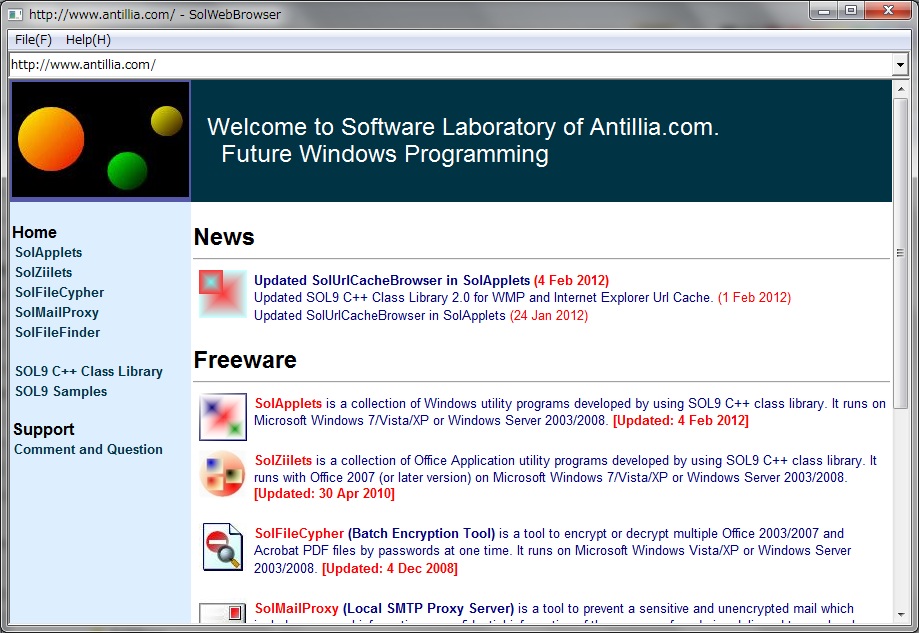Click the '[Updated: 30 Apr 2010]' text
The width and height of the screenshot is (919, 633).
[x=324, y=494]
